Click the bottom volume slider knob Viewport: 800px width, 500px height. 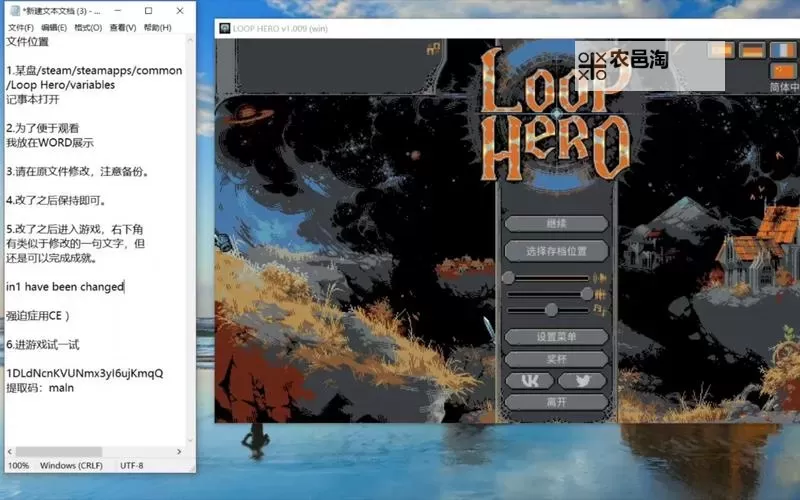(x=551, y=310)
